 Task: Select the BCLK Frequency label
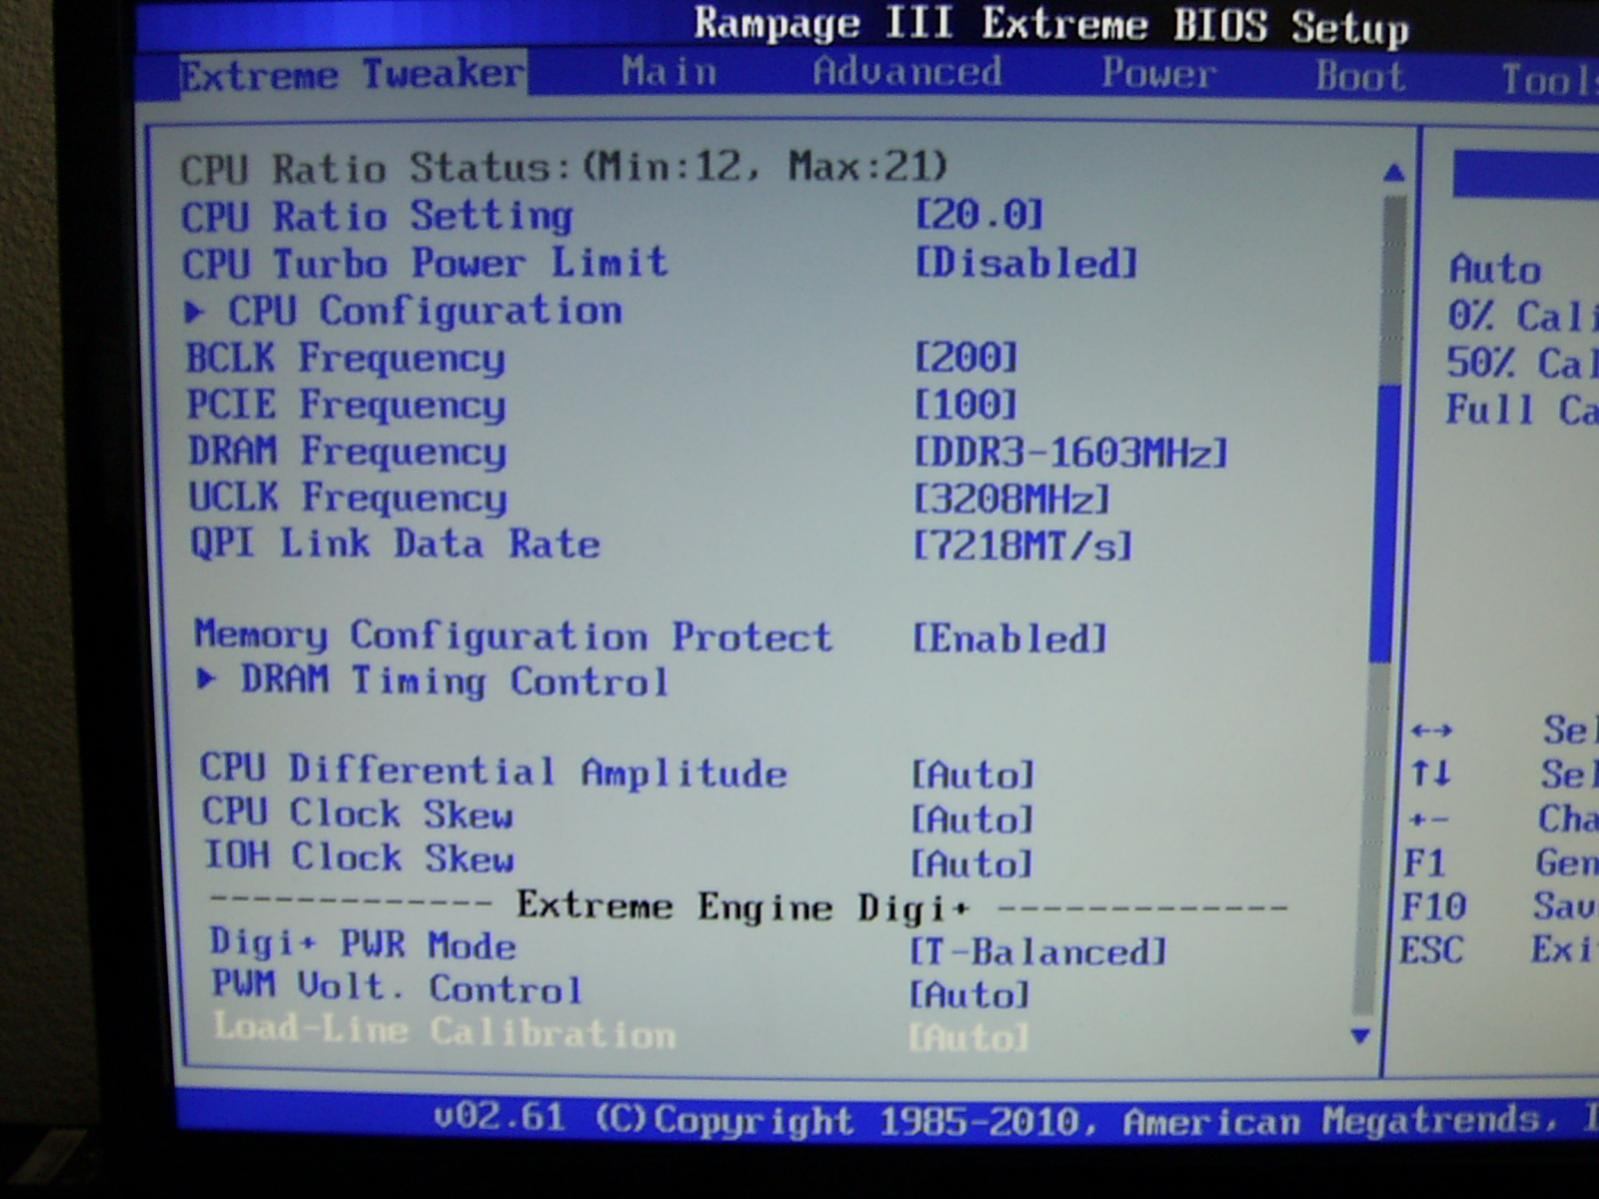click(346, 358)
